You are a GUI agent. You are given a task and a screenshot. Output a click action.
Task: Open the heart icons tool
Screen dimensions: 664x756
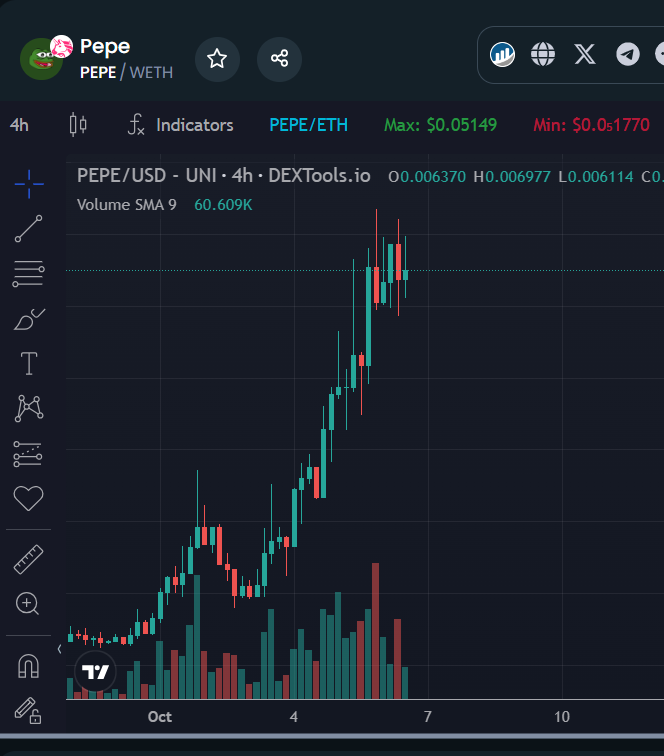coord(28,498)
